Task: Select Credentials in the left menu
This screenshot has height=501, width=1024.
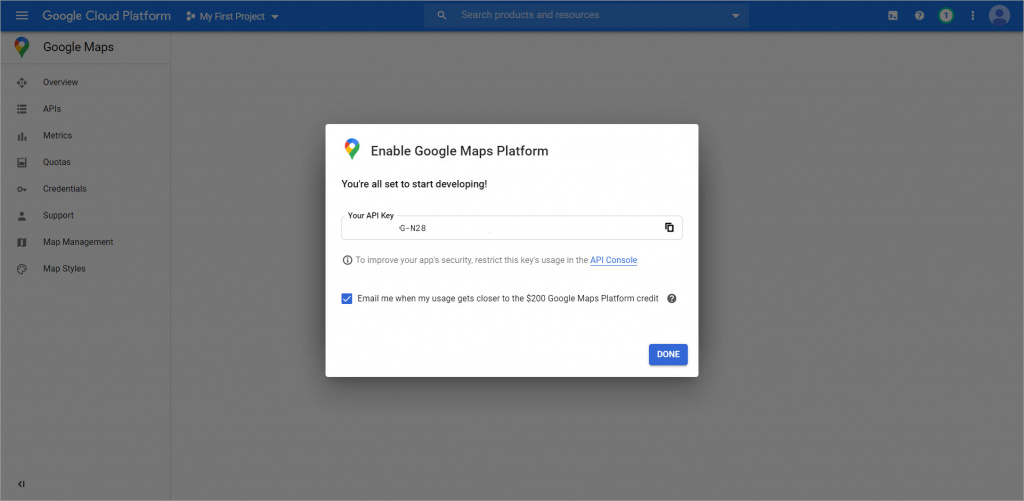Action: pos(64,189)
